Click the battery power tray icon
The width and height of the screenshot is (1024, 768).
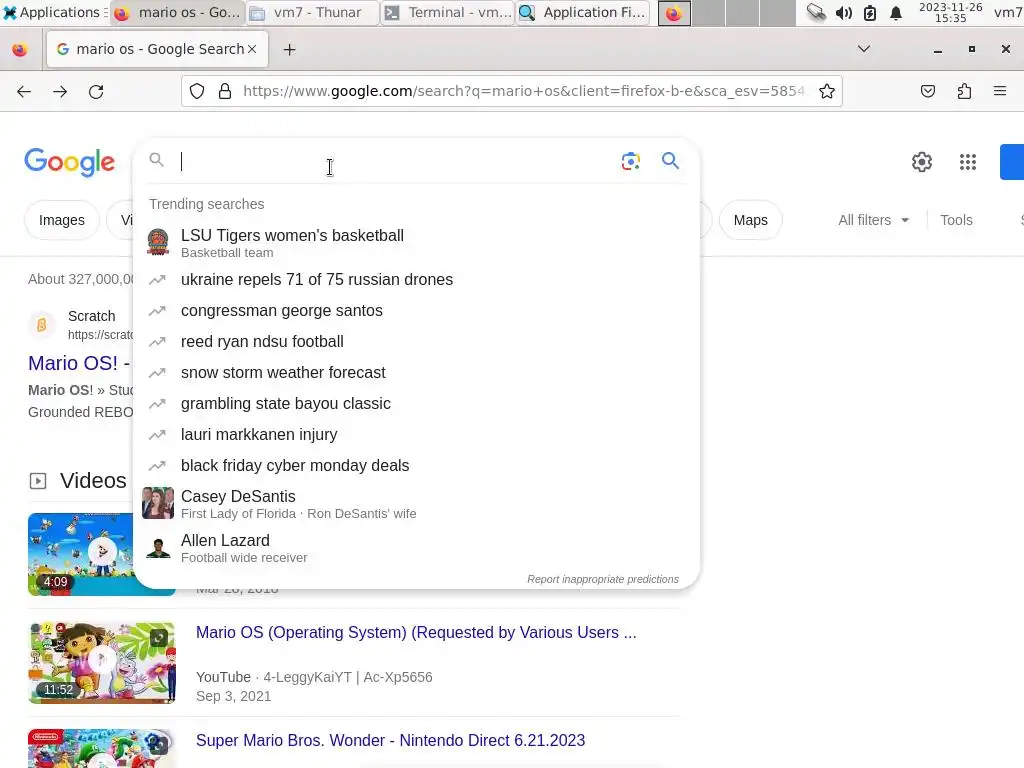click(870, 12)
